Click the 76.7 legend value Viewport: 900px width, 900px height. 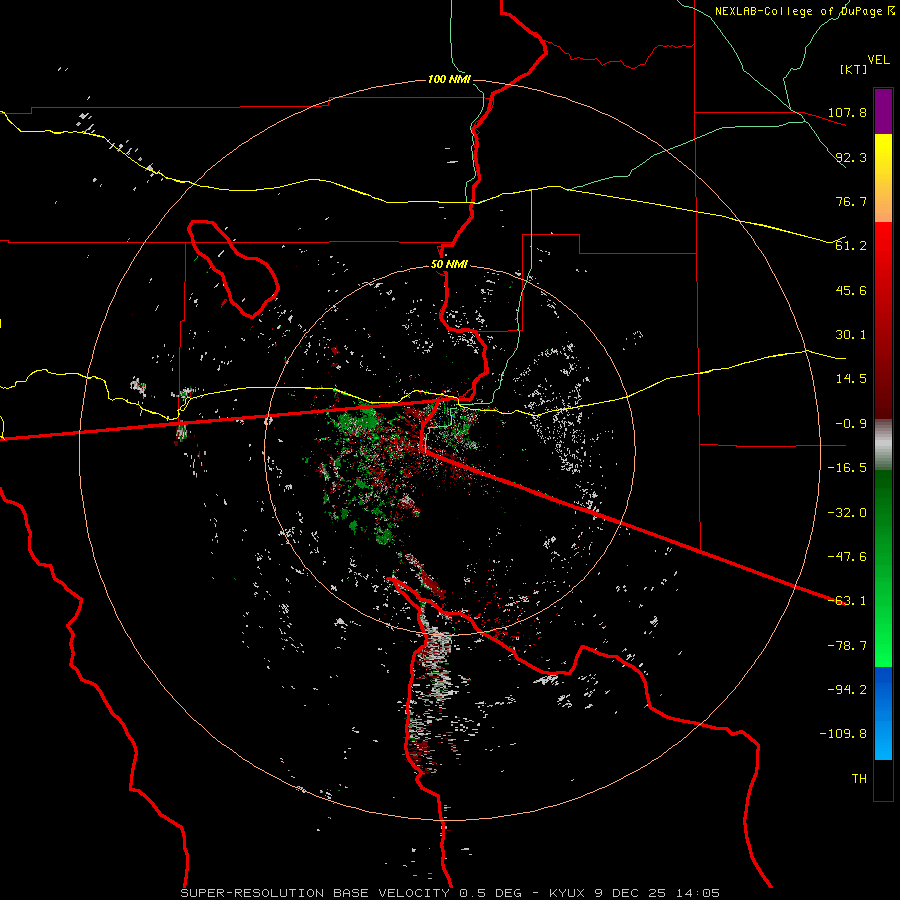[851, 201]
